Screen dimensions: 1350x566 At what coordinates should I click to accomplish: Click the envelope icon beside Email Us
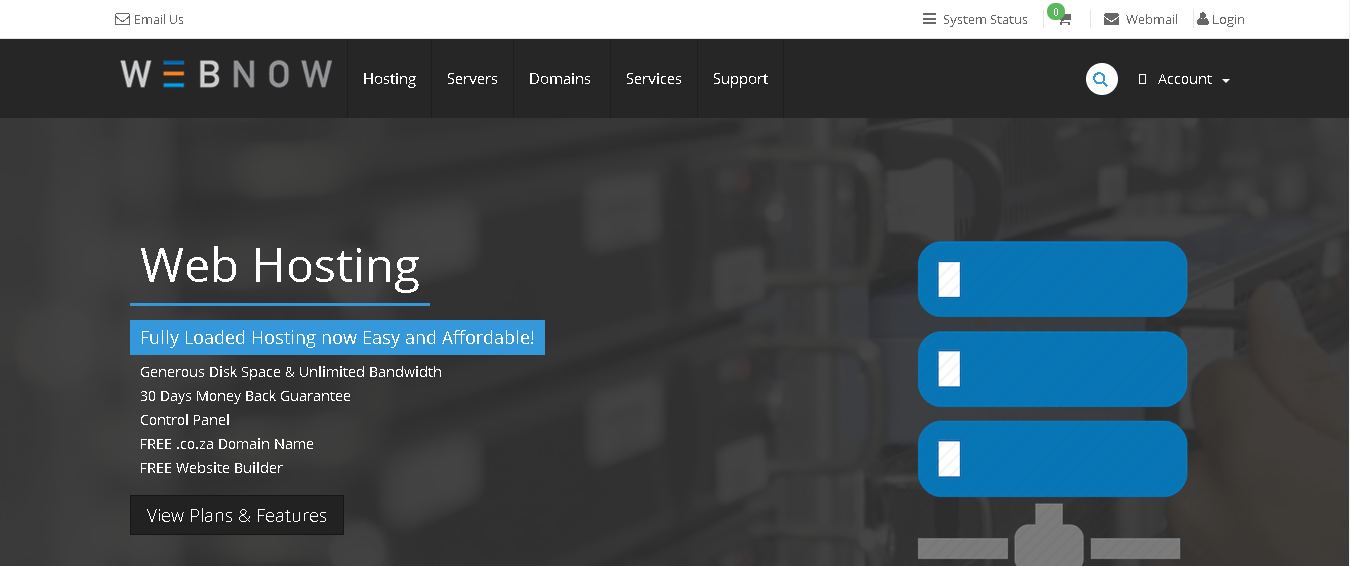(x=122, y=19)
